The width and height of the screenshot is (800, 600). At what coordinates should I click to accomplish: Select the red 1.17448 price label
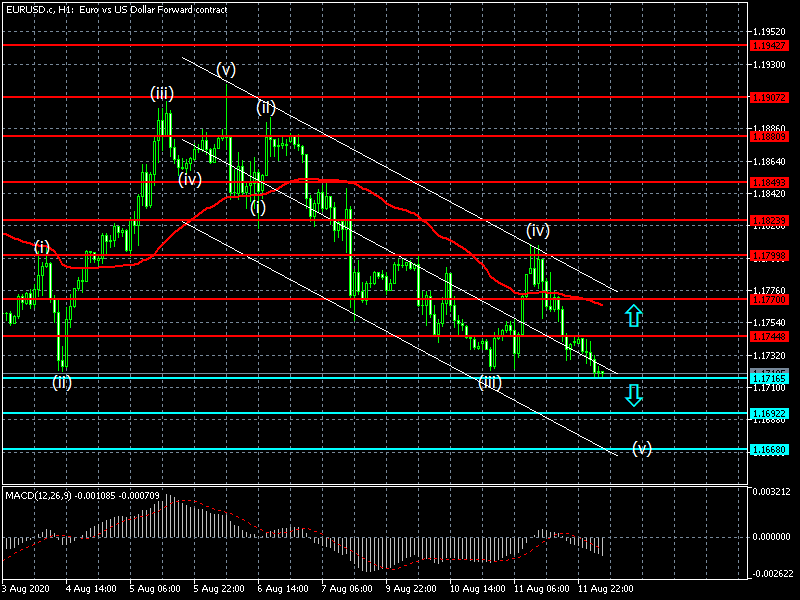click(769, 336)
